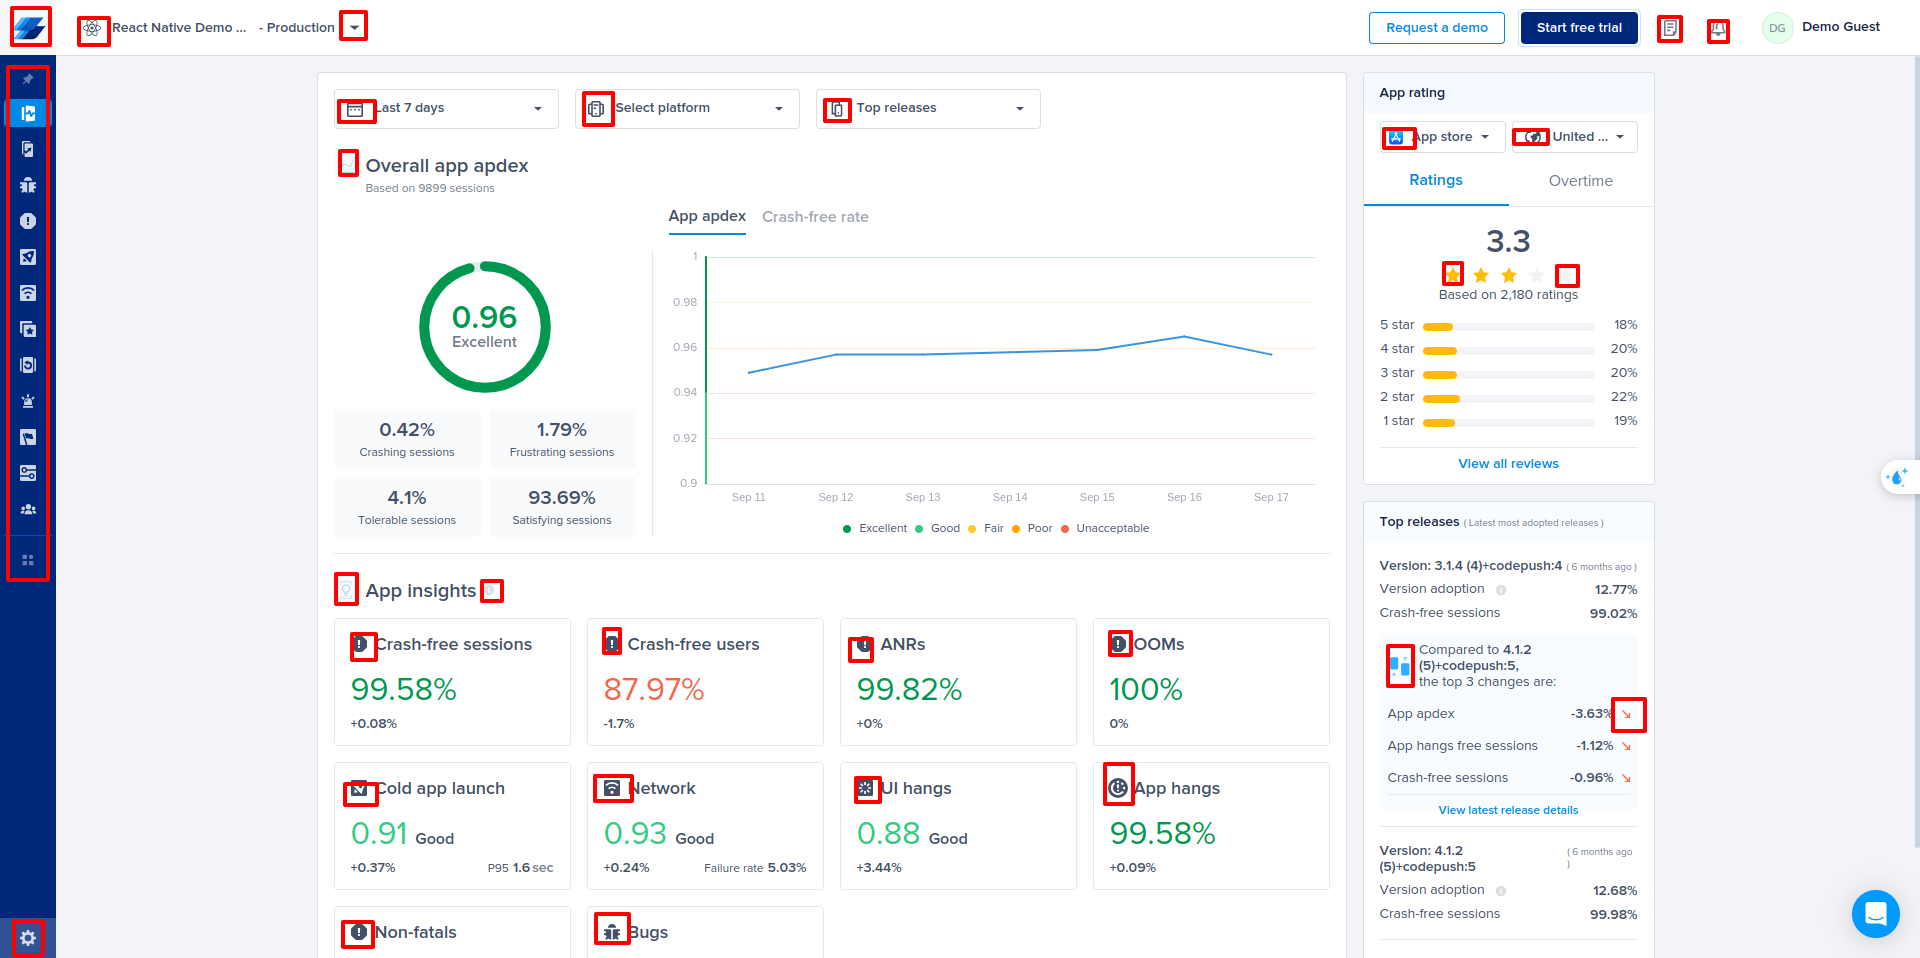Open the Crash-free users card

[x=705, y=682]
